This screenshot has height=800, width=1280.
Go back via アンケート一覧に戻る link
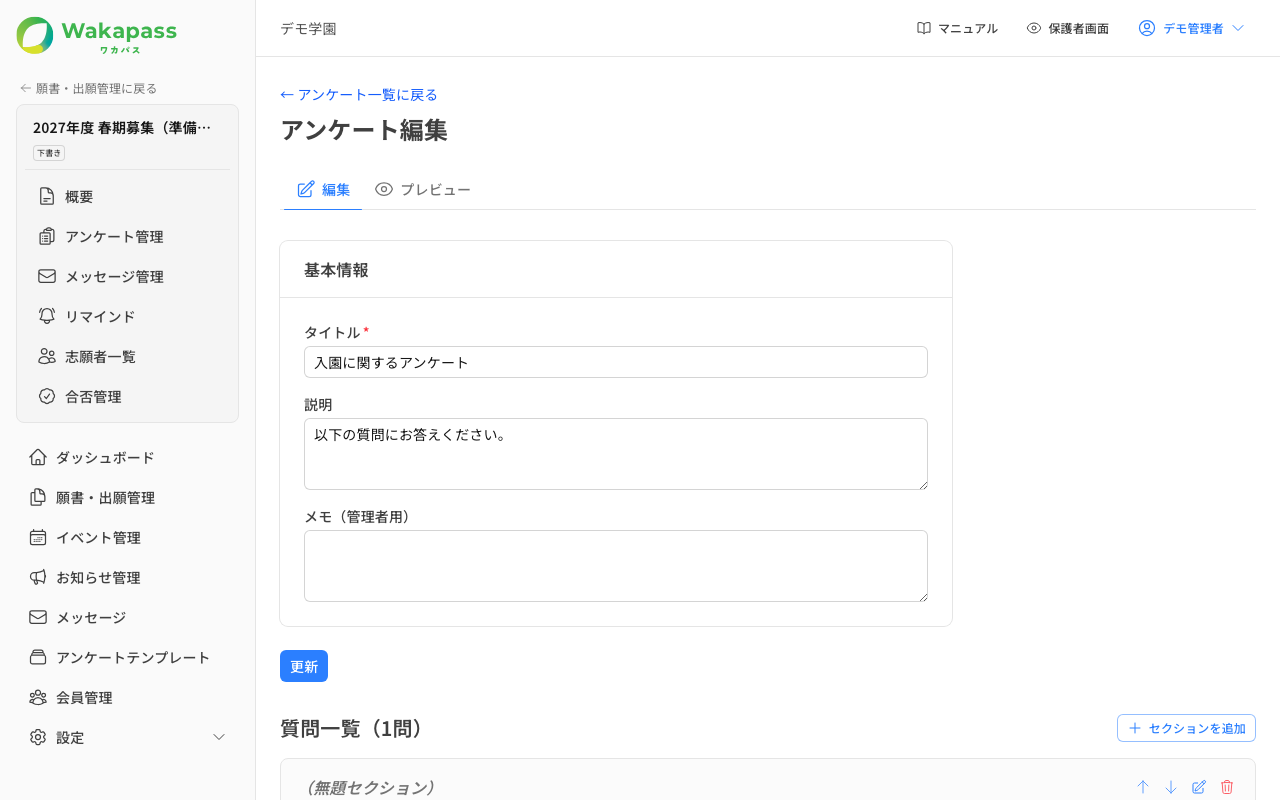(x=359, y=94)
